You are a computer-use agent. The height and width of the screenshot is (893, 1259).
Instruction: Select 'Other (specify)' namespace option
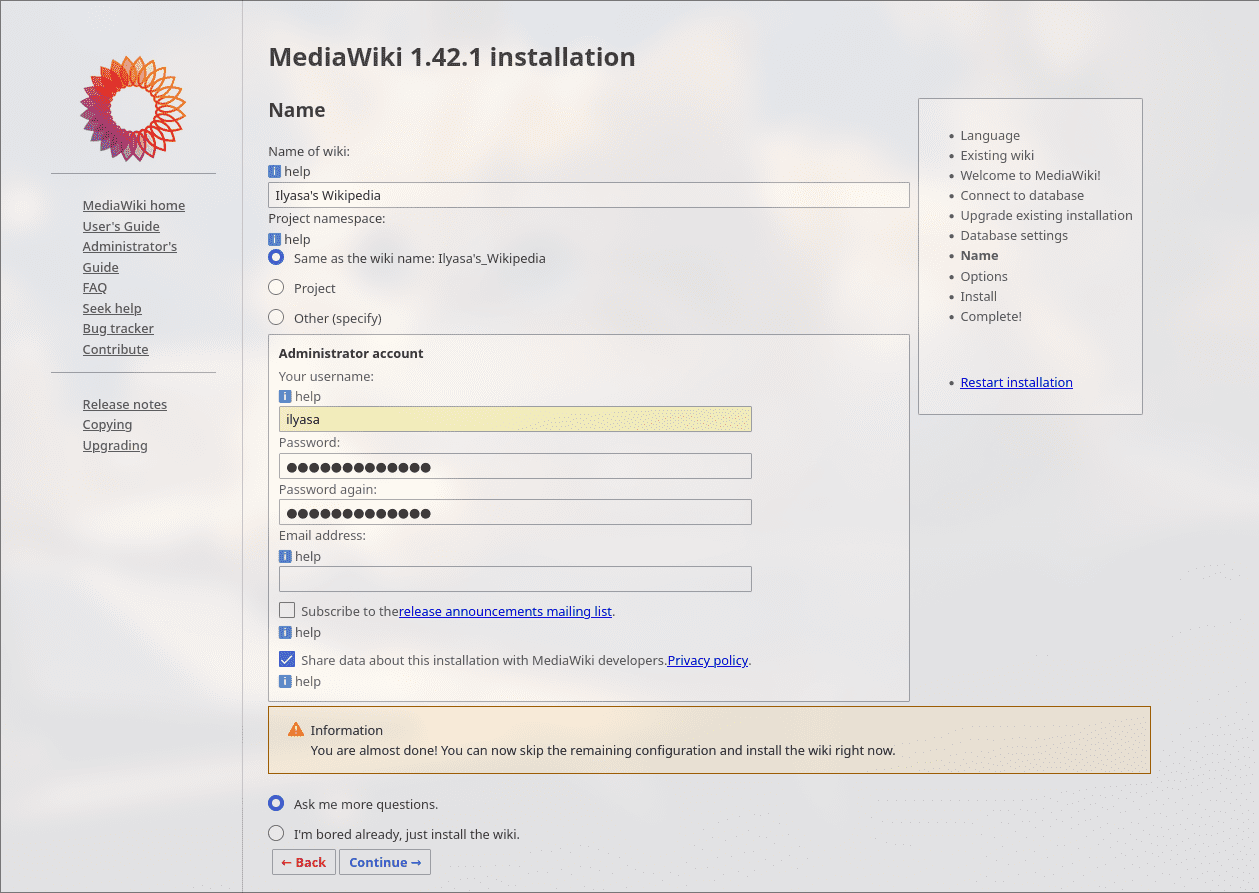click(x=276, y=317)
